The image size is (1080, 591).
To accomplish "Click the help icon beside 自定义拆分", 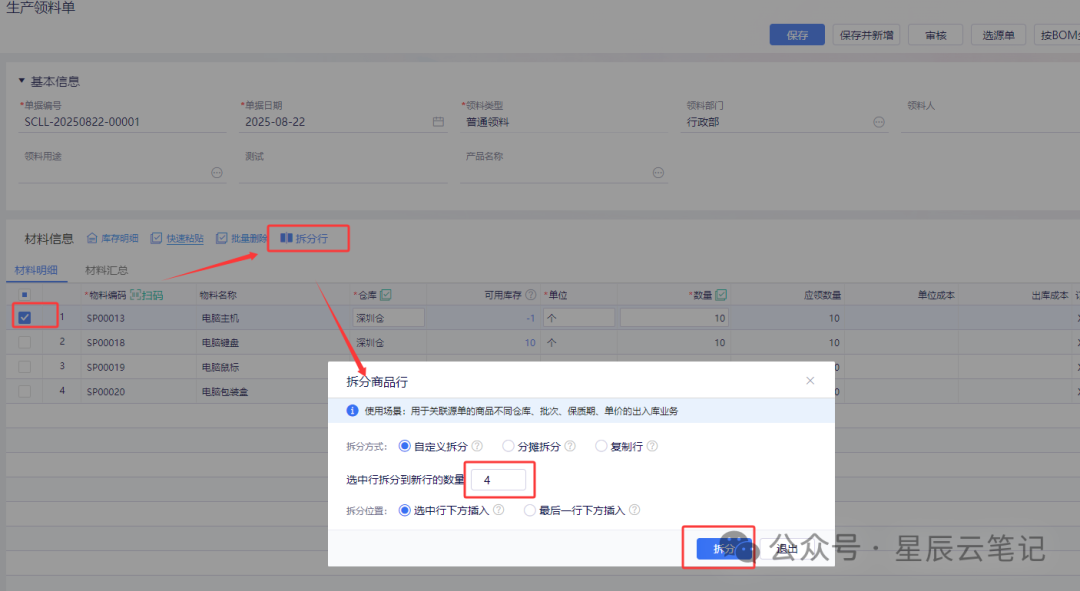I will pyautogui.click(x=477, y=446).
